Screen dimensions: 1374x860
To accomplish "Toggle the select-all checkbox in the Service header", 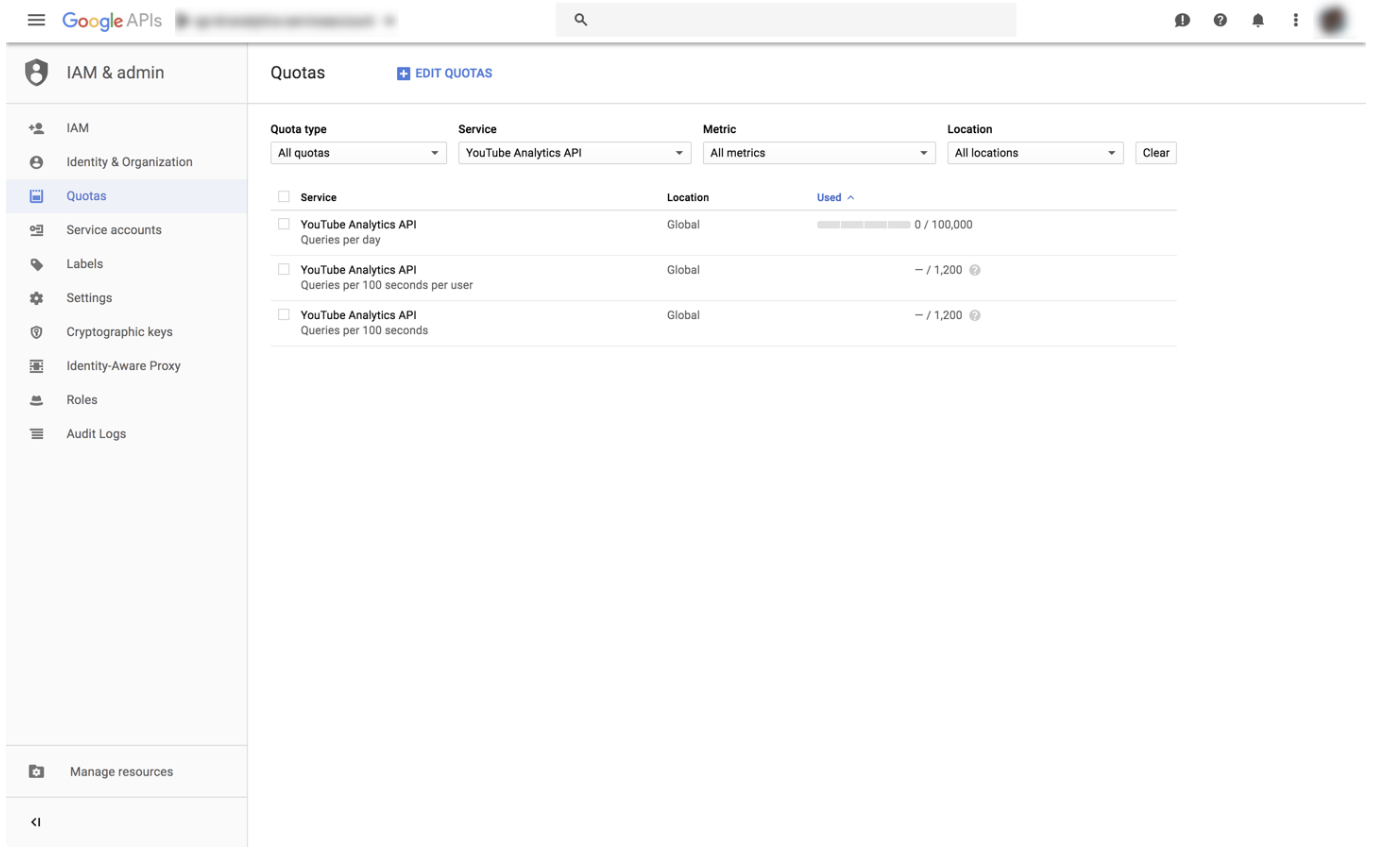I will (284, 197).
